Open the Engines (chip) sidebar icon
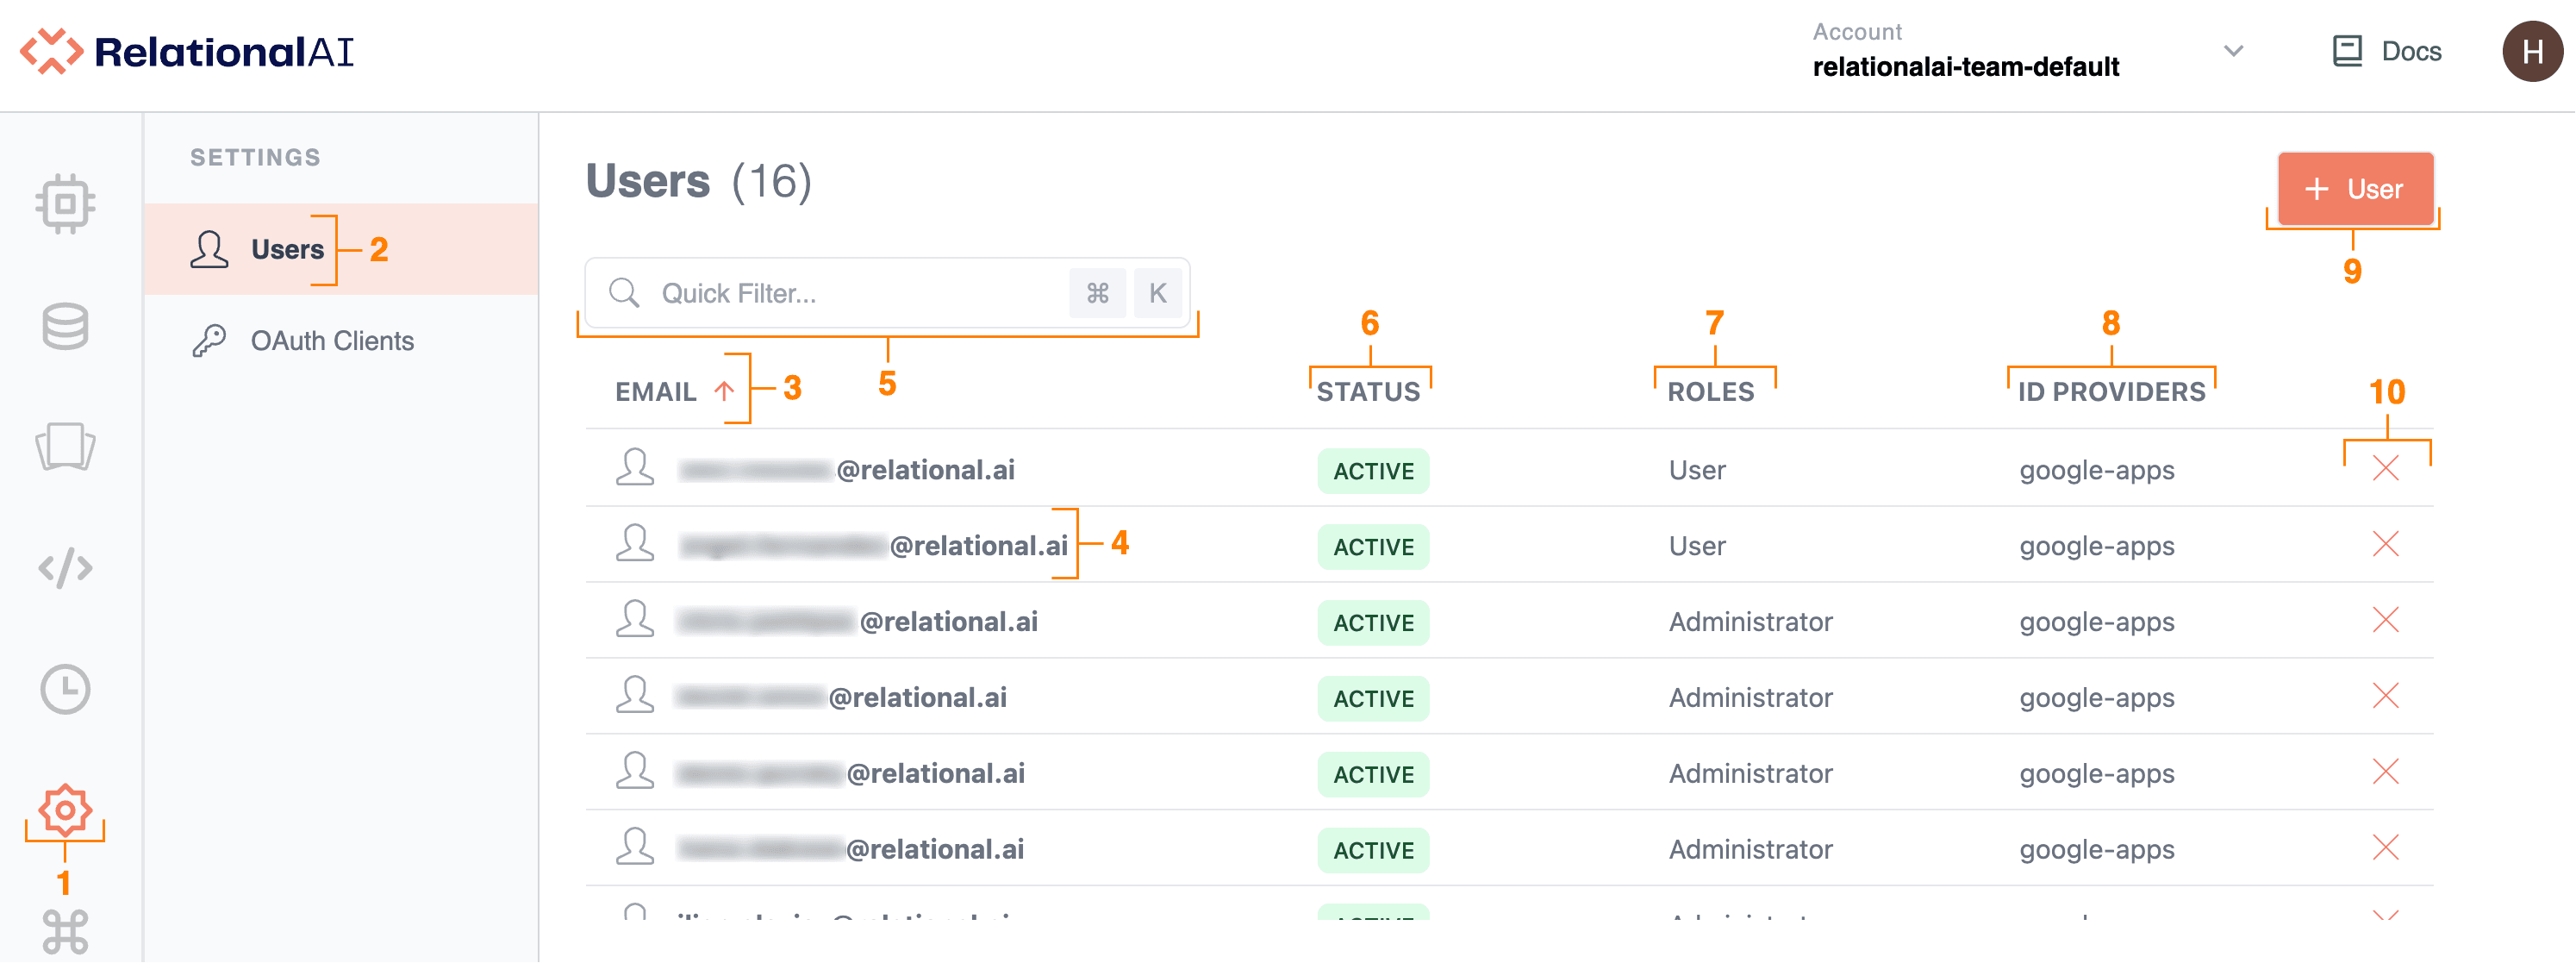 [65, 204]
